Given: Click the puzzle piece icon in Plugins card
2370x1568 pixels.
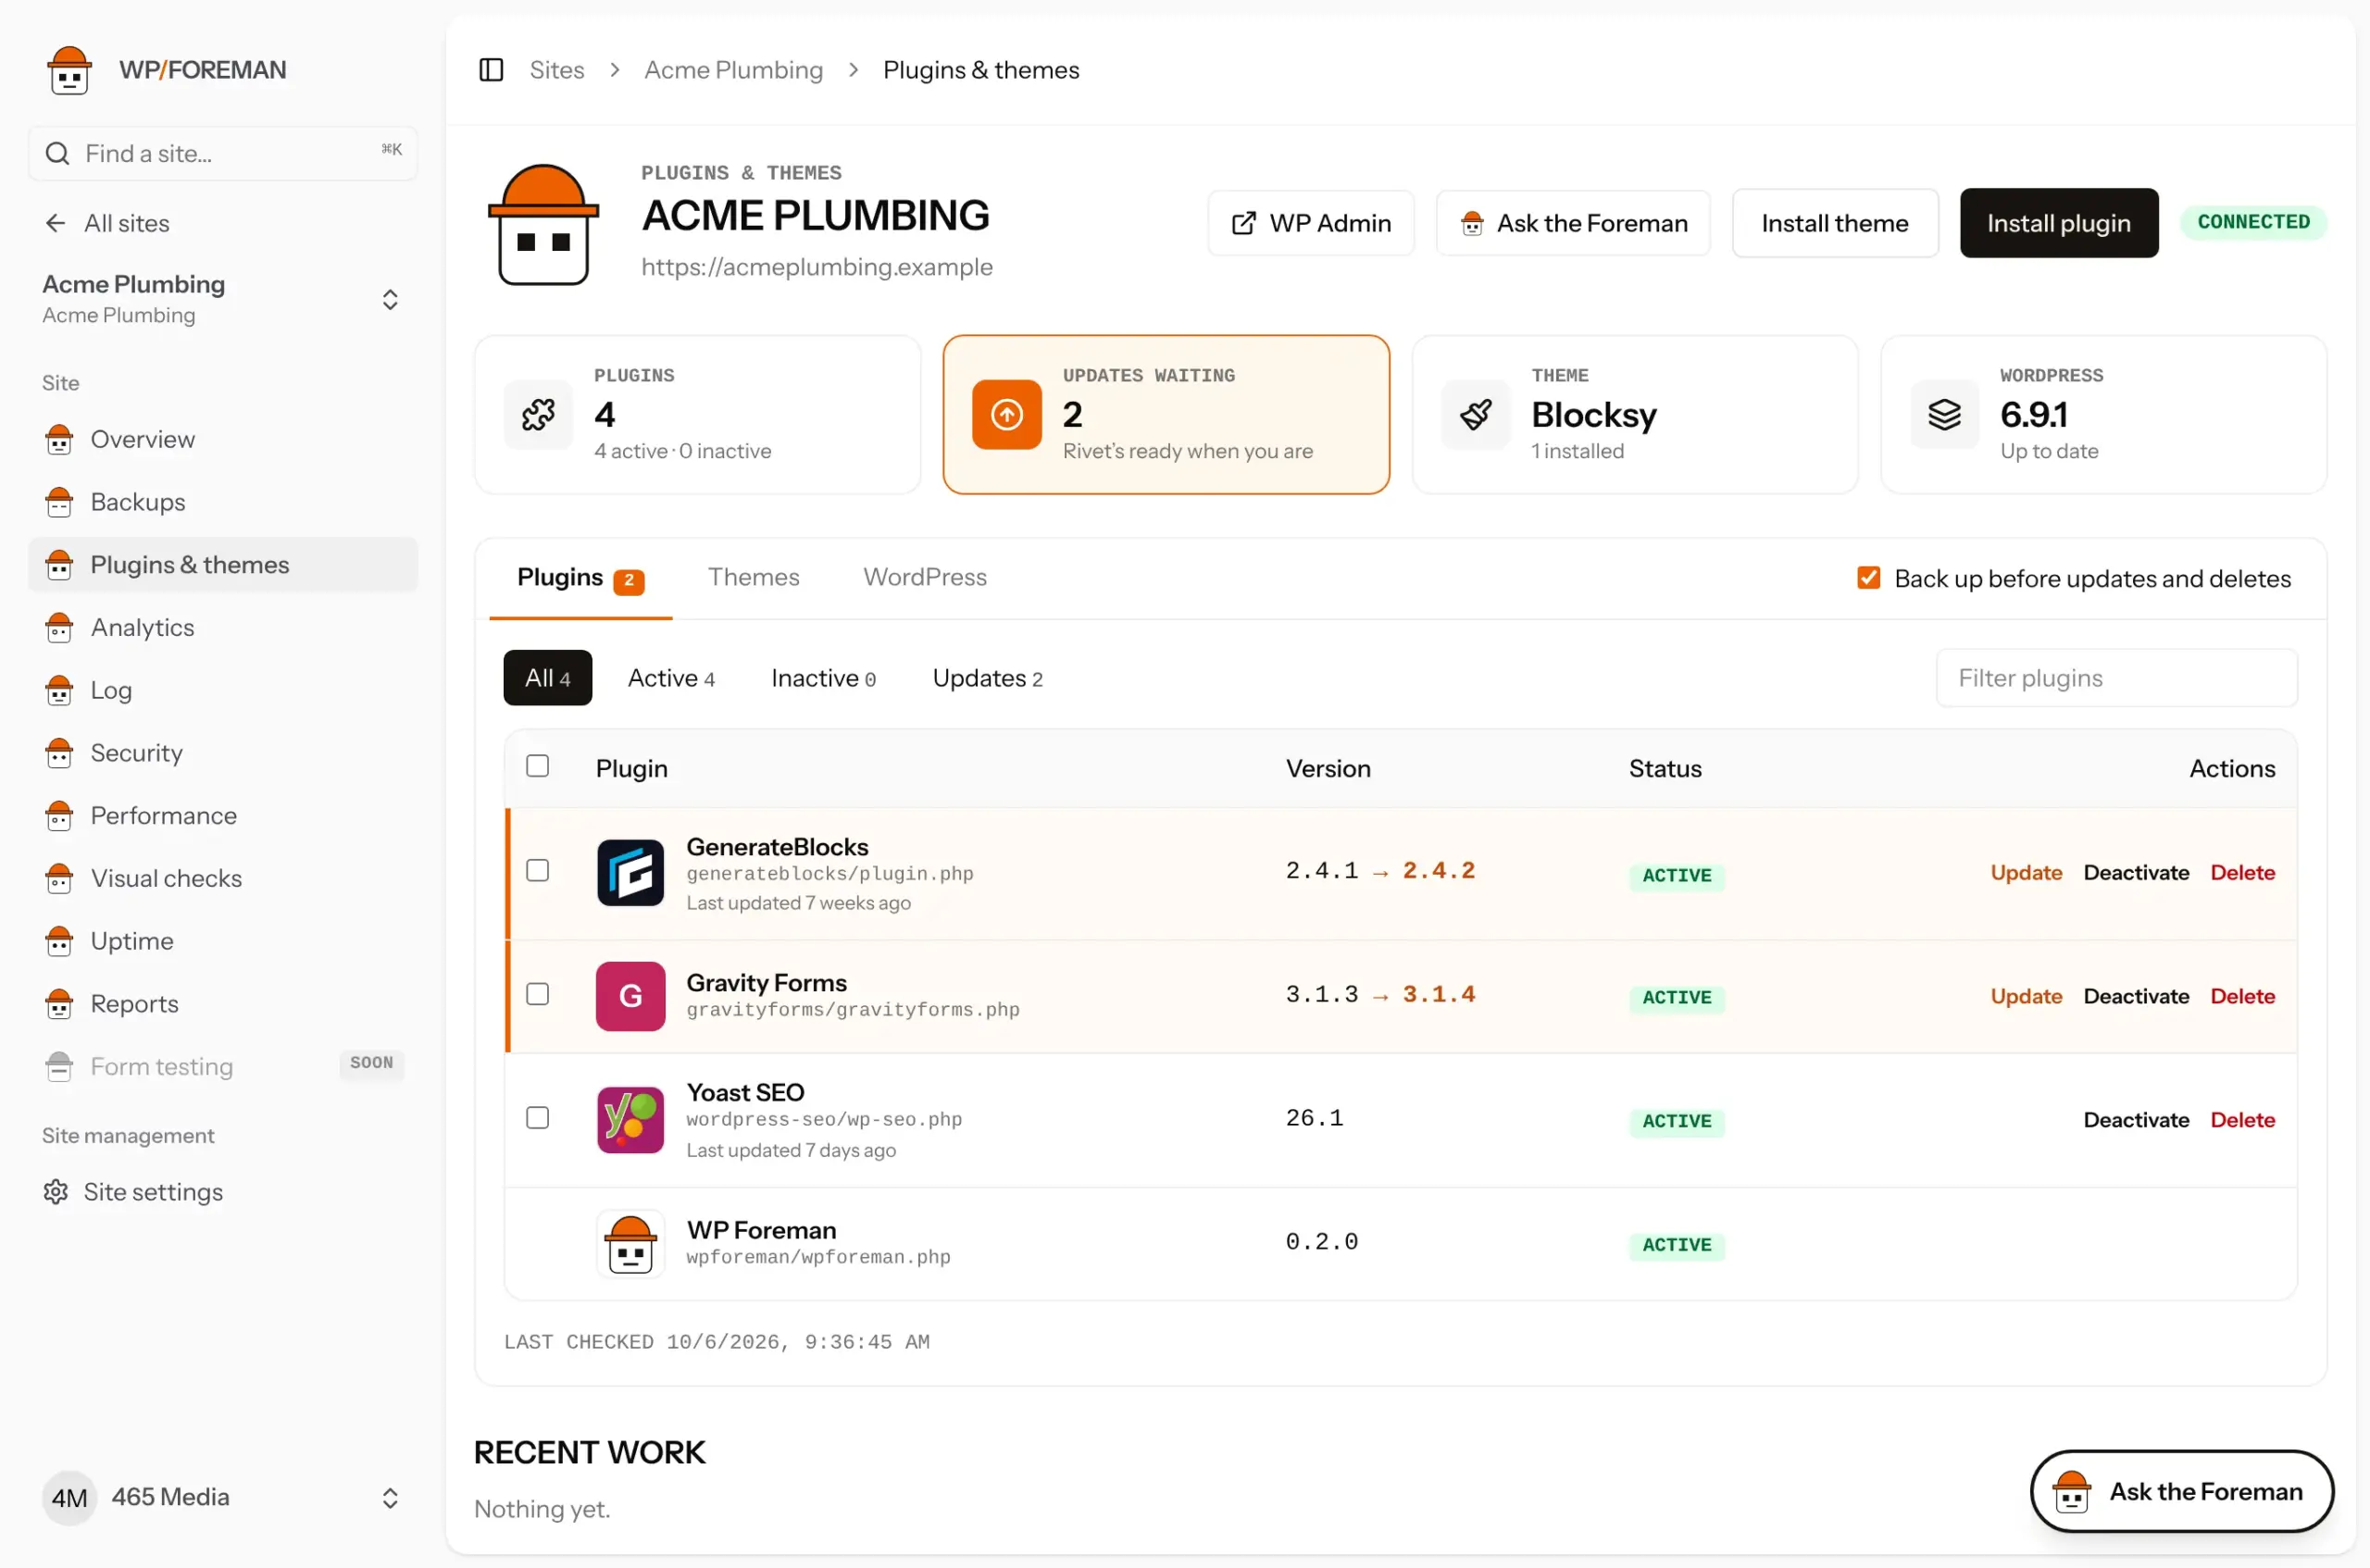Looking at the screenshot, I should tap(538, 414).
